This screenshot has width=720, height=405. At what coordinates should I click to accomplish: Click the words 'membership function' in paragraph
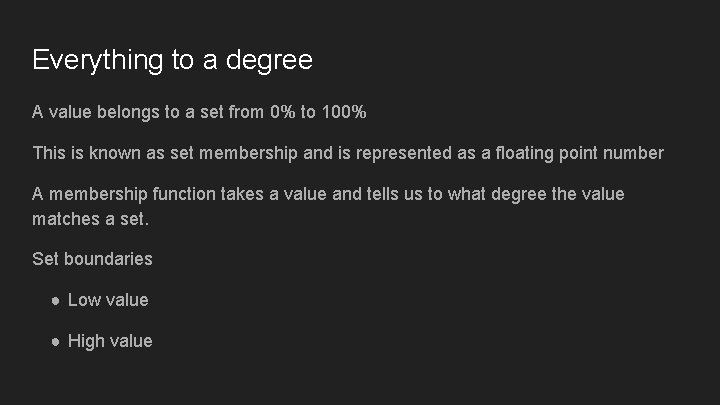tap(132, 194)
